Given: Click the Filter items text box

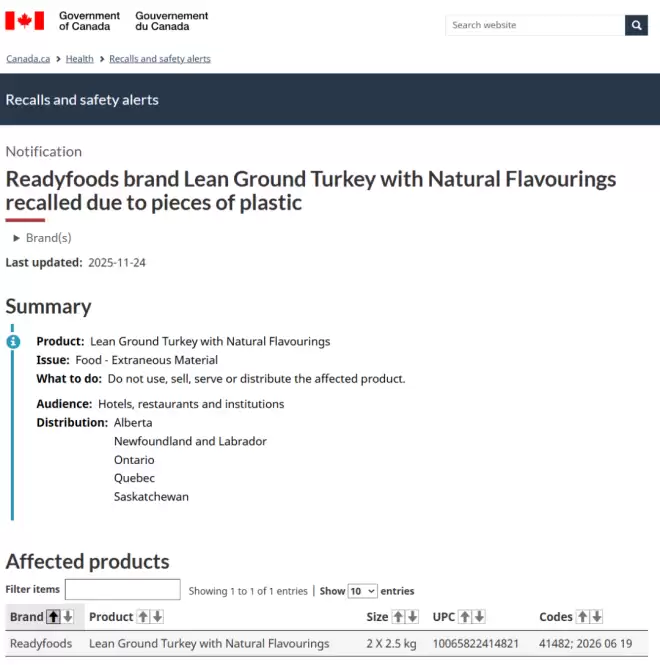Looking at the screenshot, I should point(123,590).
